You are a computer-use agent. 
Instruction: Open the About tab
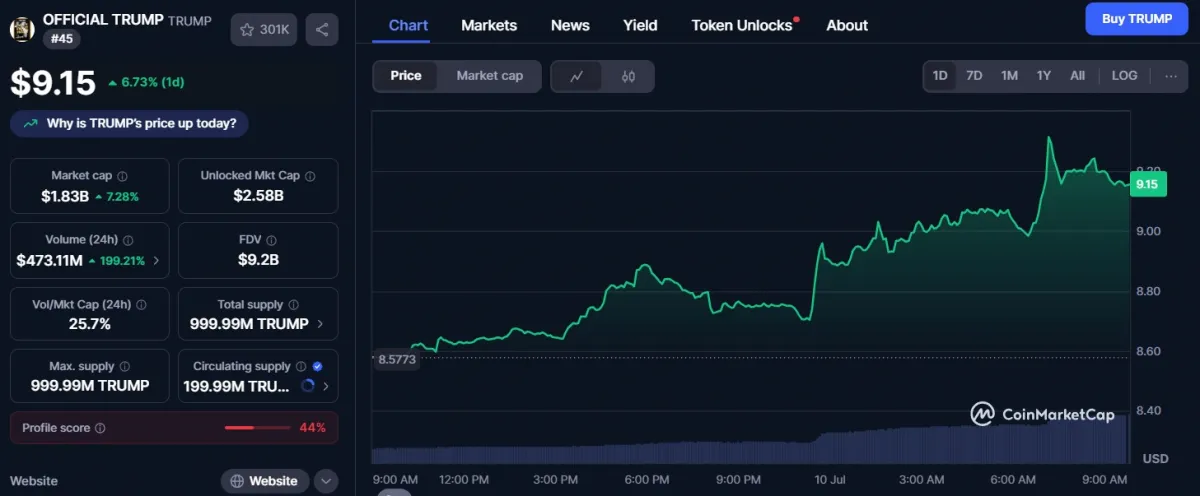pos(847,25)
